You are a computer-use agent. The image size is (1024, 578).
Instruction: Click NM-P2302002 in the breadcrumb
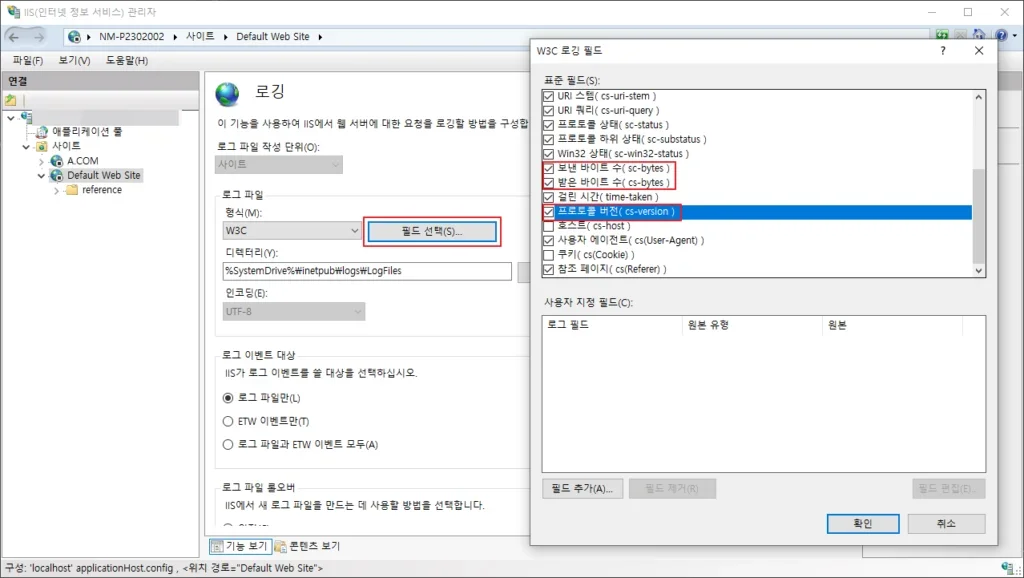pyautogui.click(x=131, y=37)
